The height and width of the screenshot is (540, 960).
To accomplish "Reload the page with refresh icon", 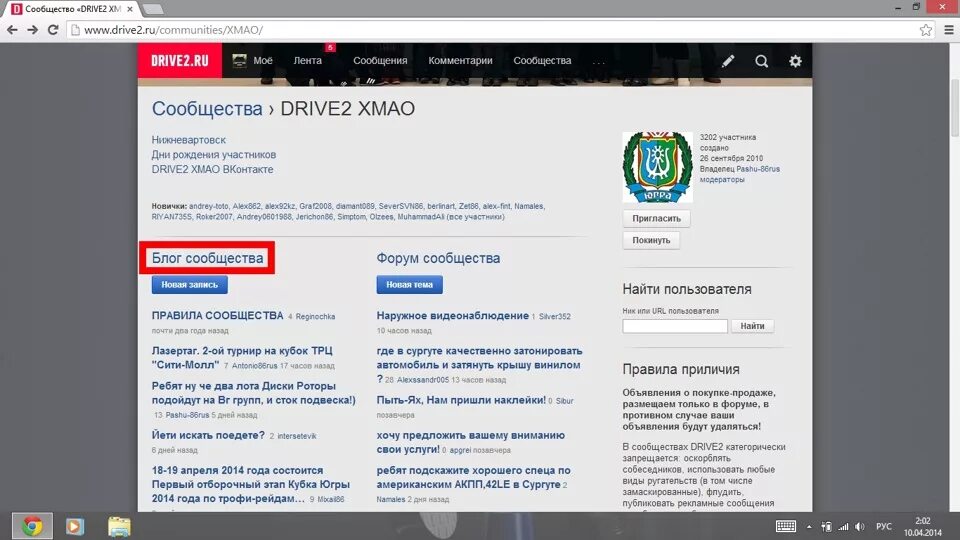I will (53, 30).
